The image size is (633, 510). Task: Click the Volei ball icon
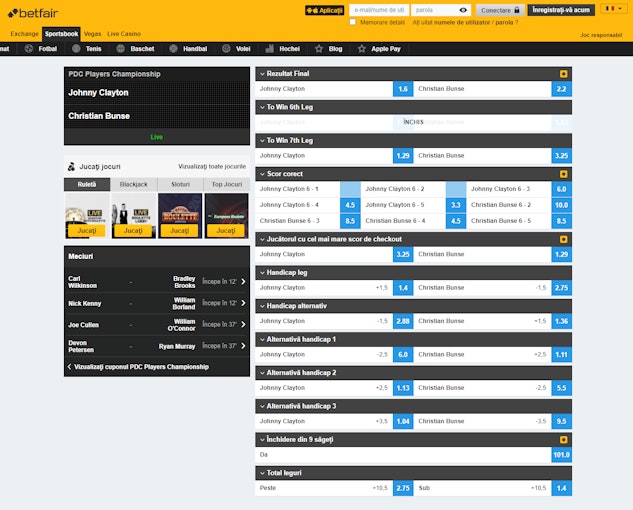(226, 49)
